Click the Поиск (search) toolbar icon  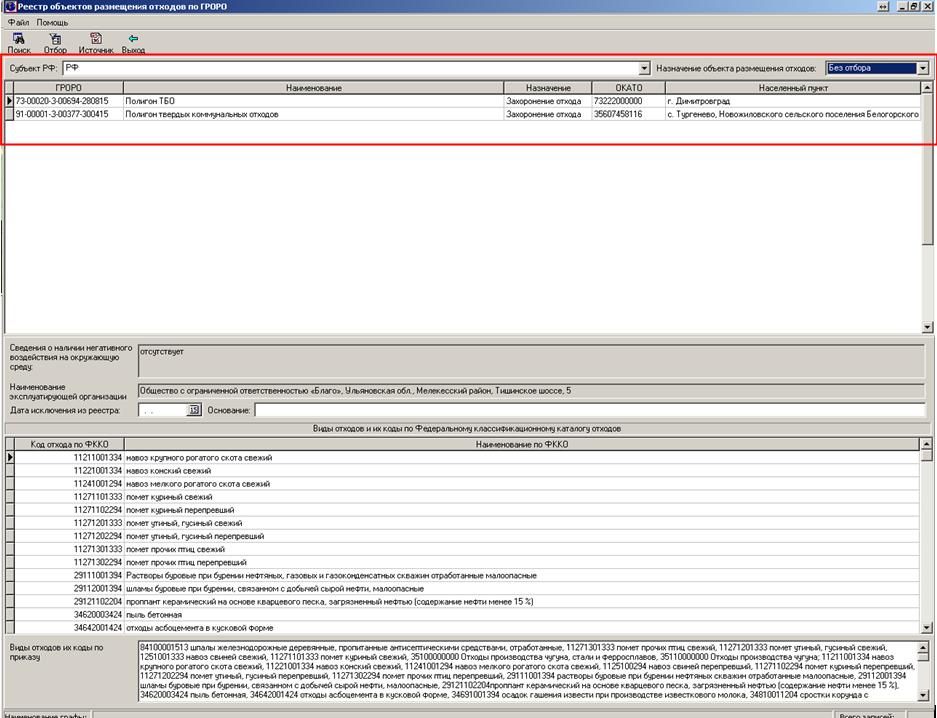[x=19, y=41]
